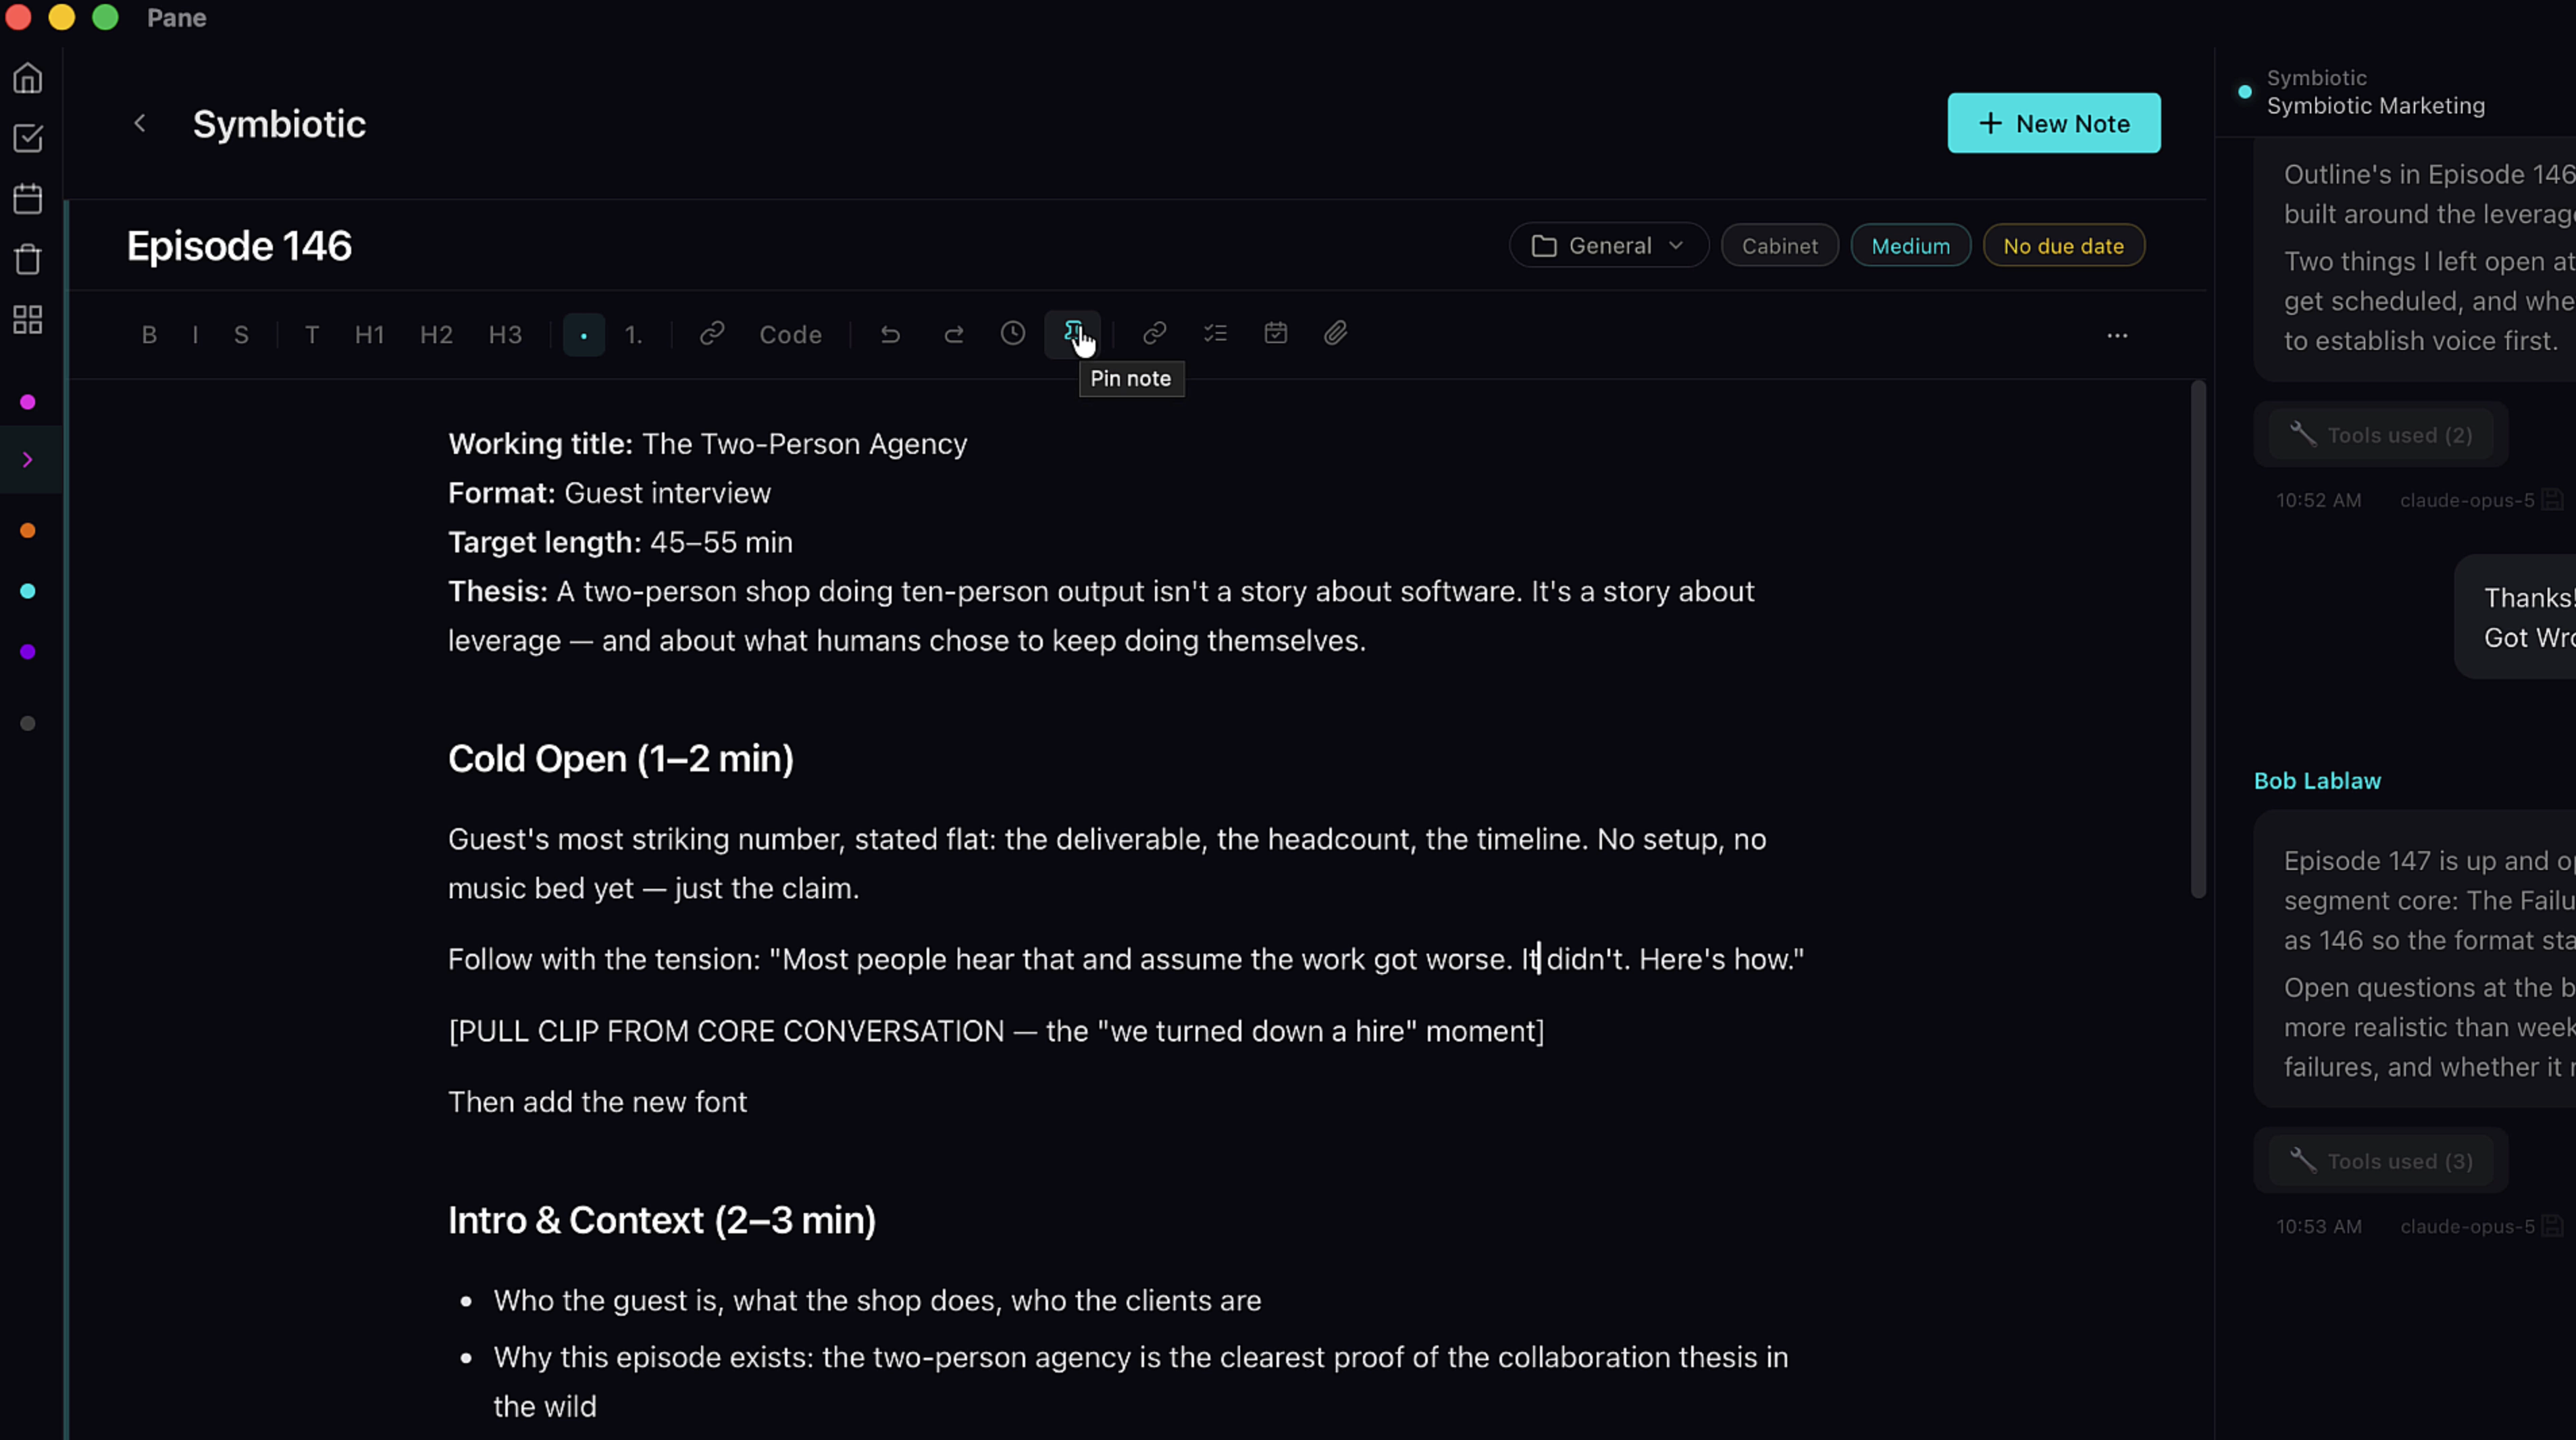Image resolution: width=2576 pixels, height=1440 pixels.
Task: Select the cyan dot workspace in the sidebar
Action: point(28,591)
